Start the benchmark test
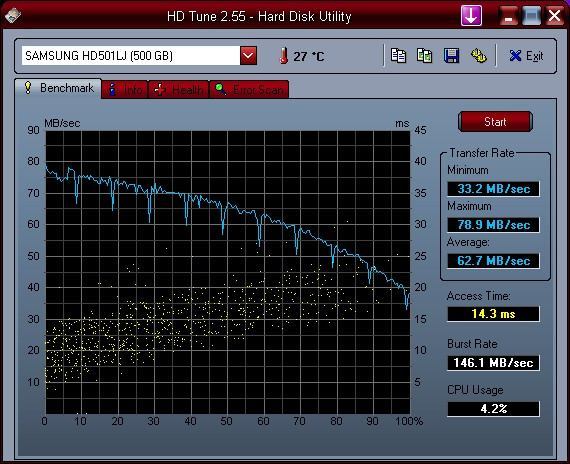Image resolution: width=570 pixels, height=464 pixels. click(495, 122)
